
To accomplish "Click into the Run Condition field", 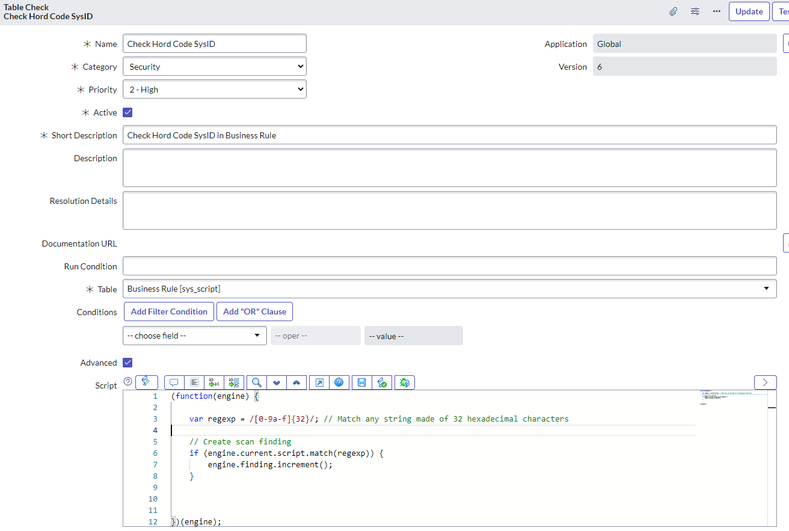I will [x=450, y=266].
